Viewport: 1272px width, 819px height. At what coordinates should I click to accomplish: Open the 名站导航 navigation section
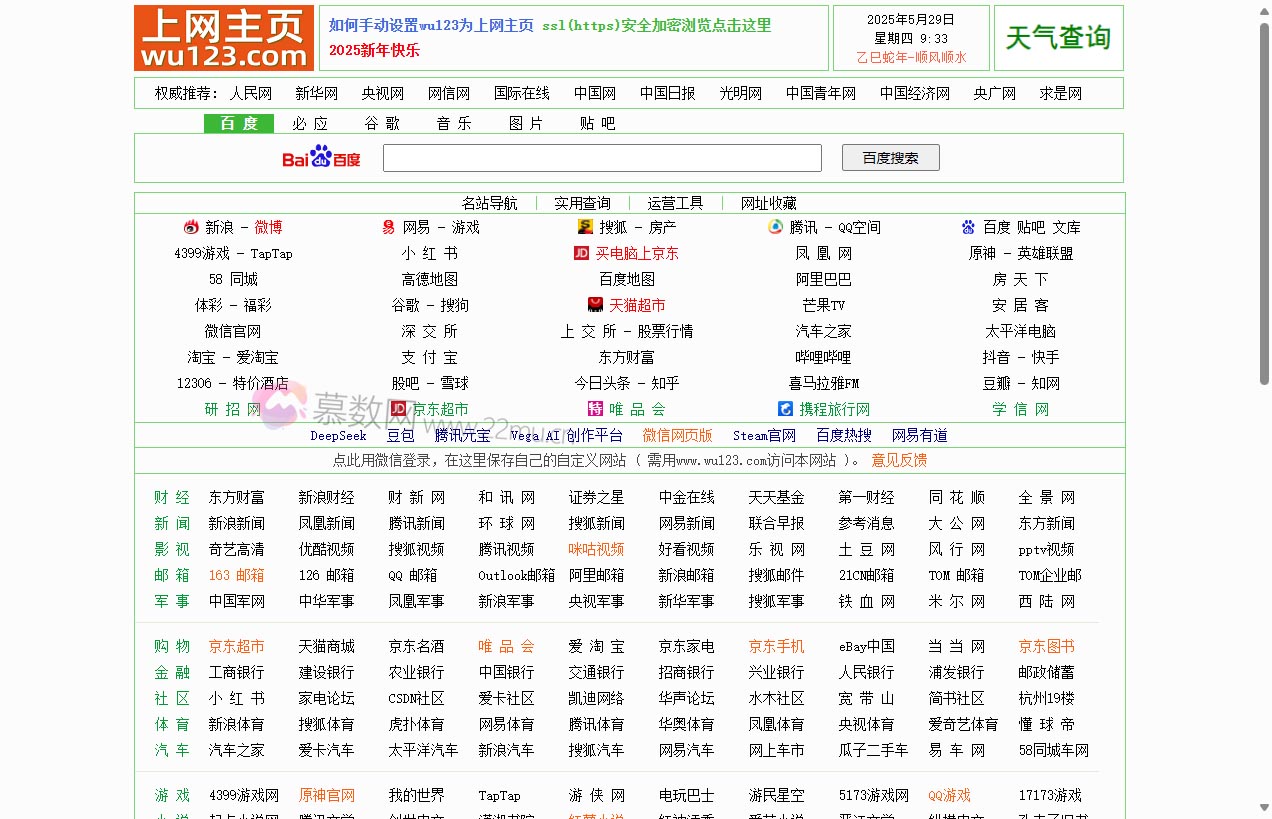point(488,202)
